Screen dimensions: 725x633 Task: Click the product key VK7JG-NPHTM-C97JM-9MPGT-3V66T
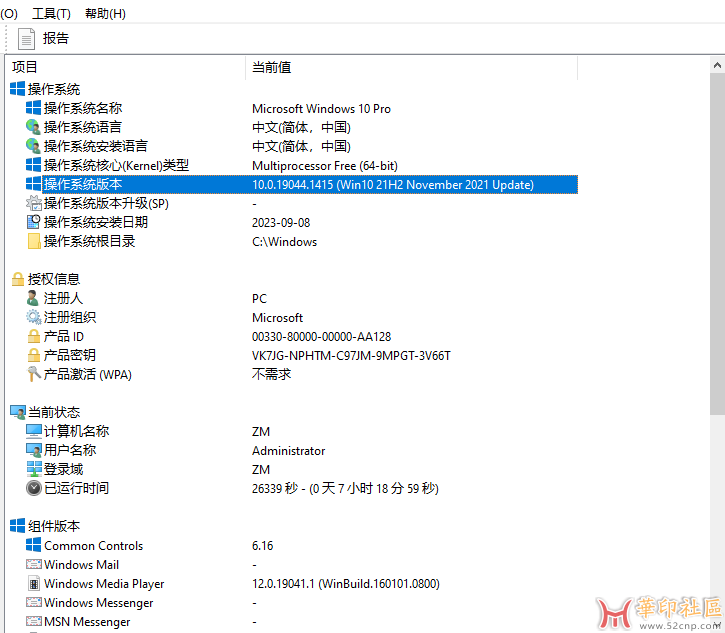pos(351,356)
